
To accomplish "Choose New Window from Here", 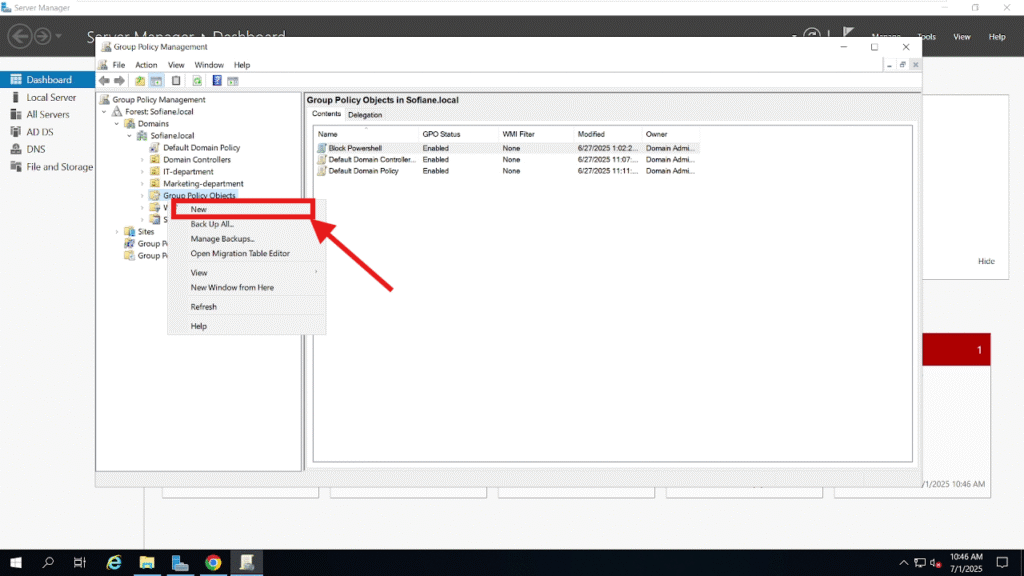I will tap(246, 287).
